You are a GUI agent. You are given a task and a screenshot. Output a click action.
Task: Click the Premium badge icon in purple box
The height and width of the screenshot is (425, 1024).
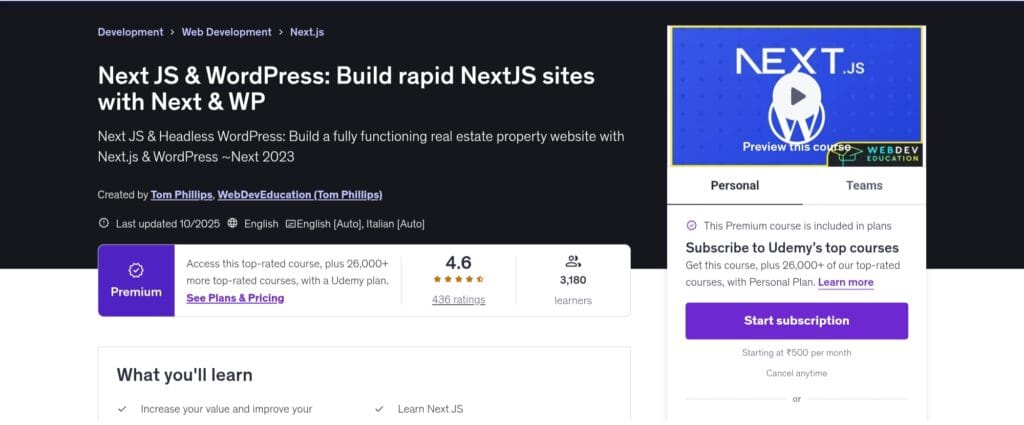pyautogui.click(x=136, y=270)
